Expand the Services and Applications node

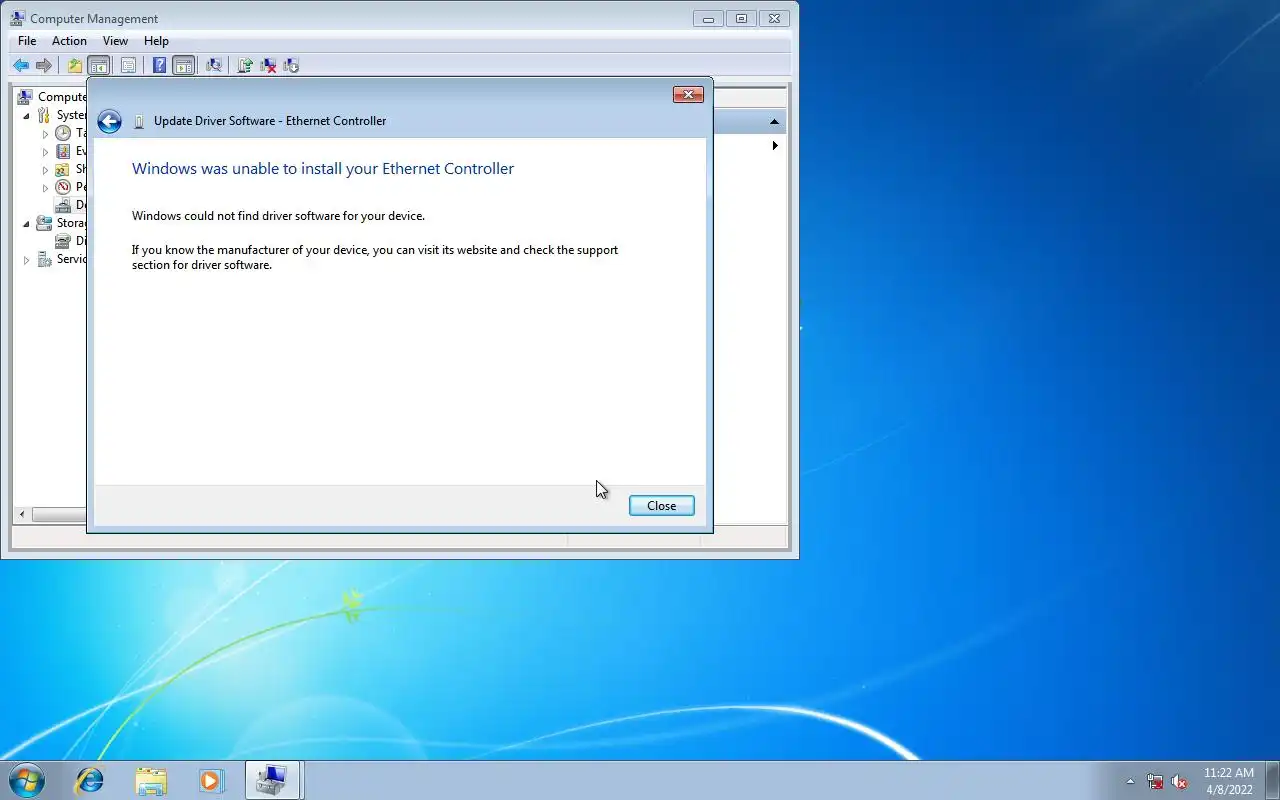[x=27, y=259]
